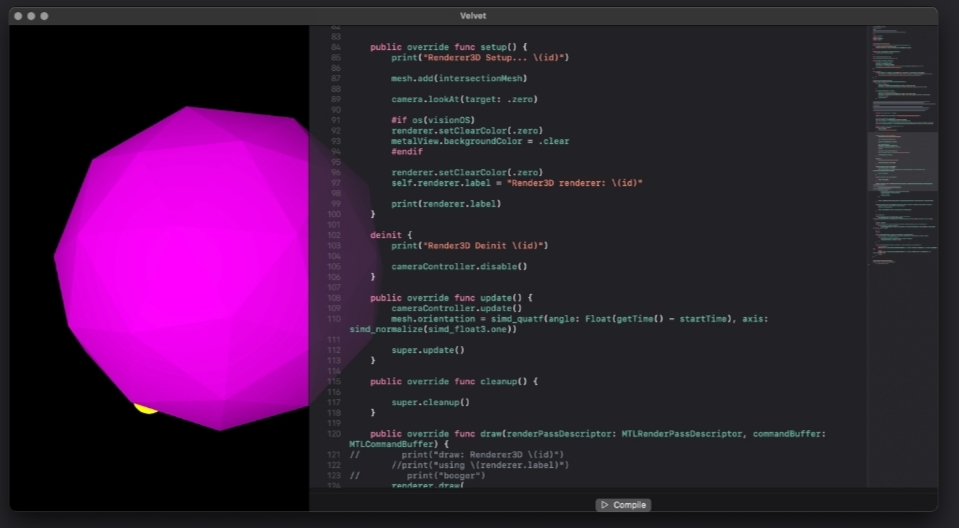959x528 pixels.
Task: Click the camera.lookAt(target: .zero) line
Action: coord(465,99)
